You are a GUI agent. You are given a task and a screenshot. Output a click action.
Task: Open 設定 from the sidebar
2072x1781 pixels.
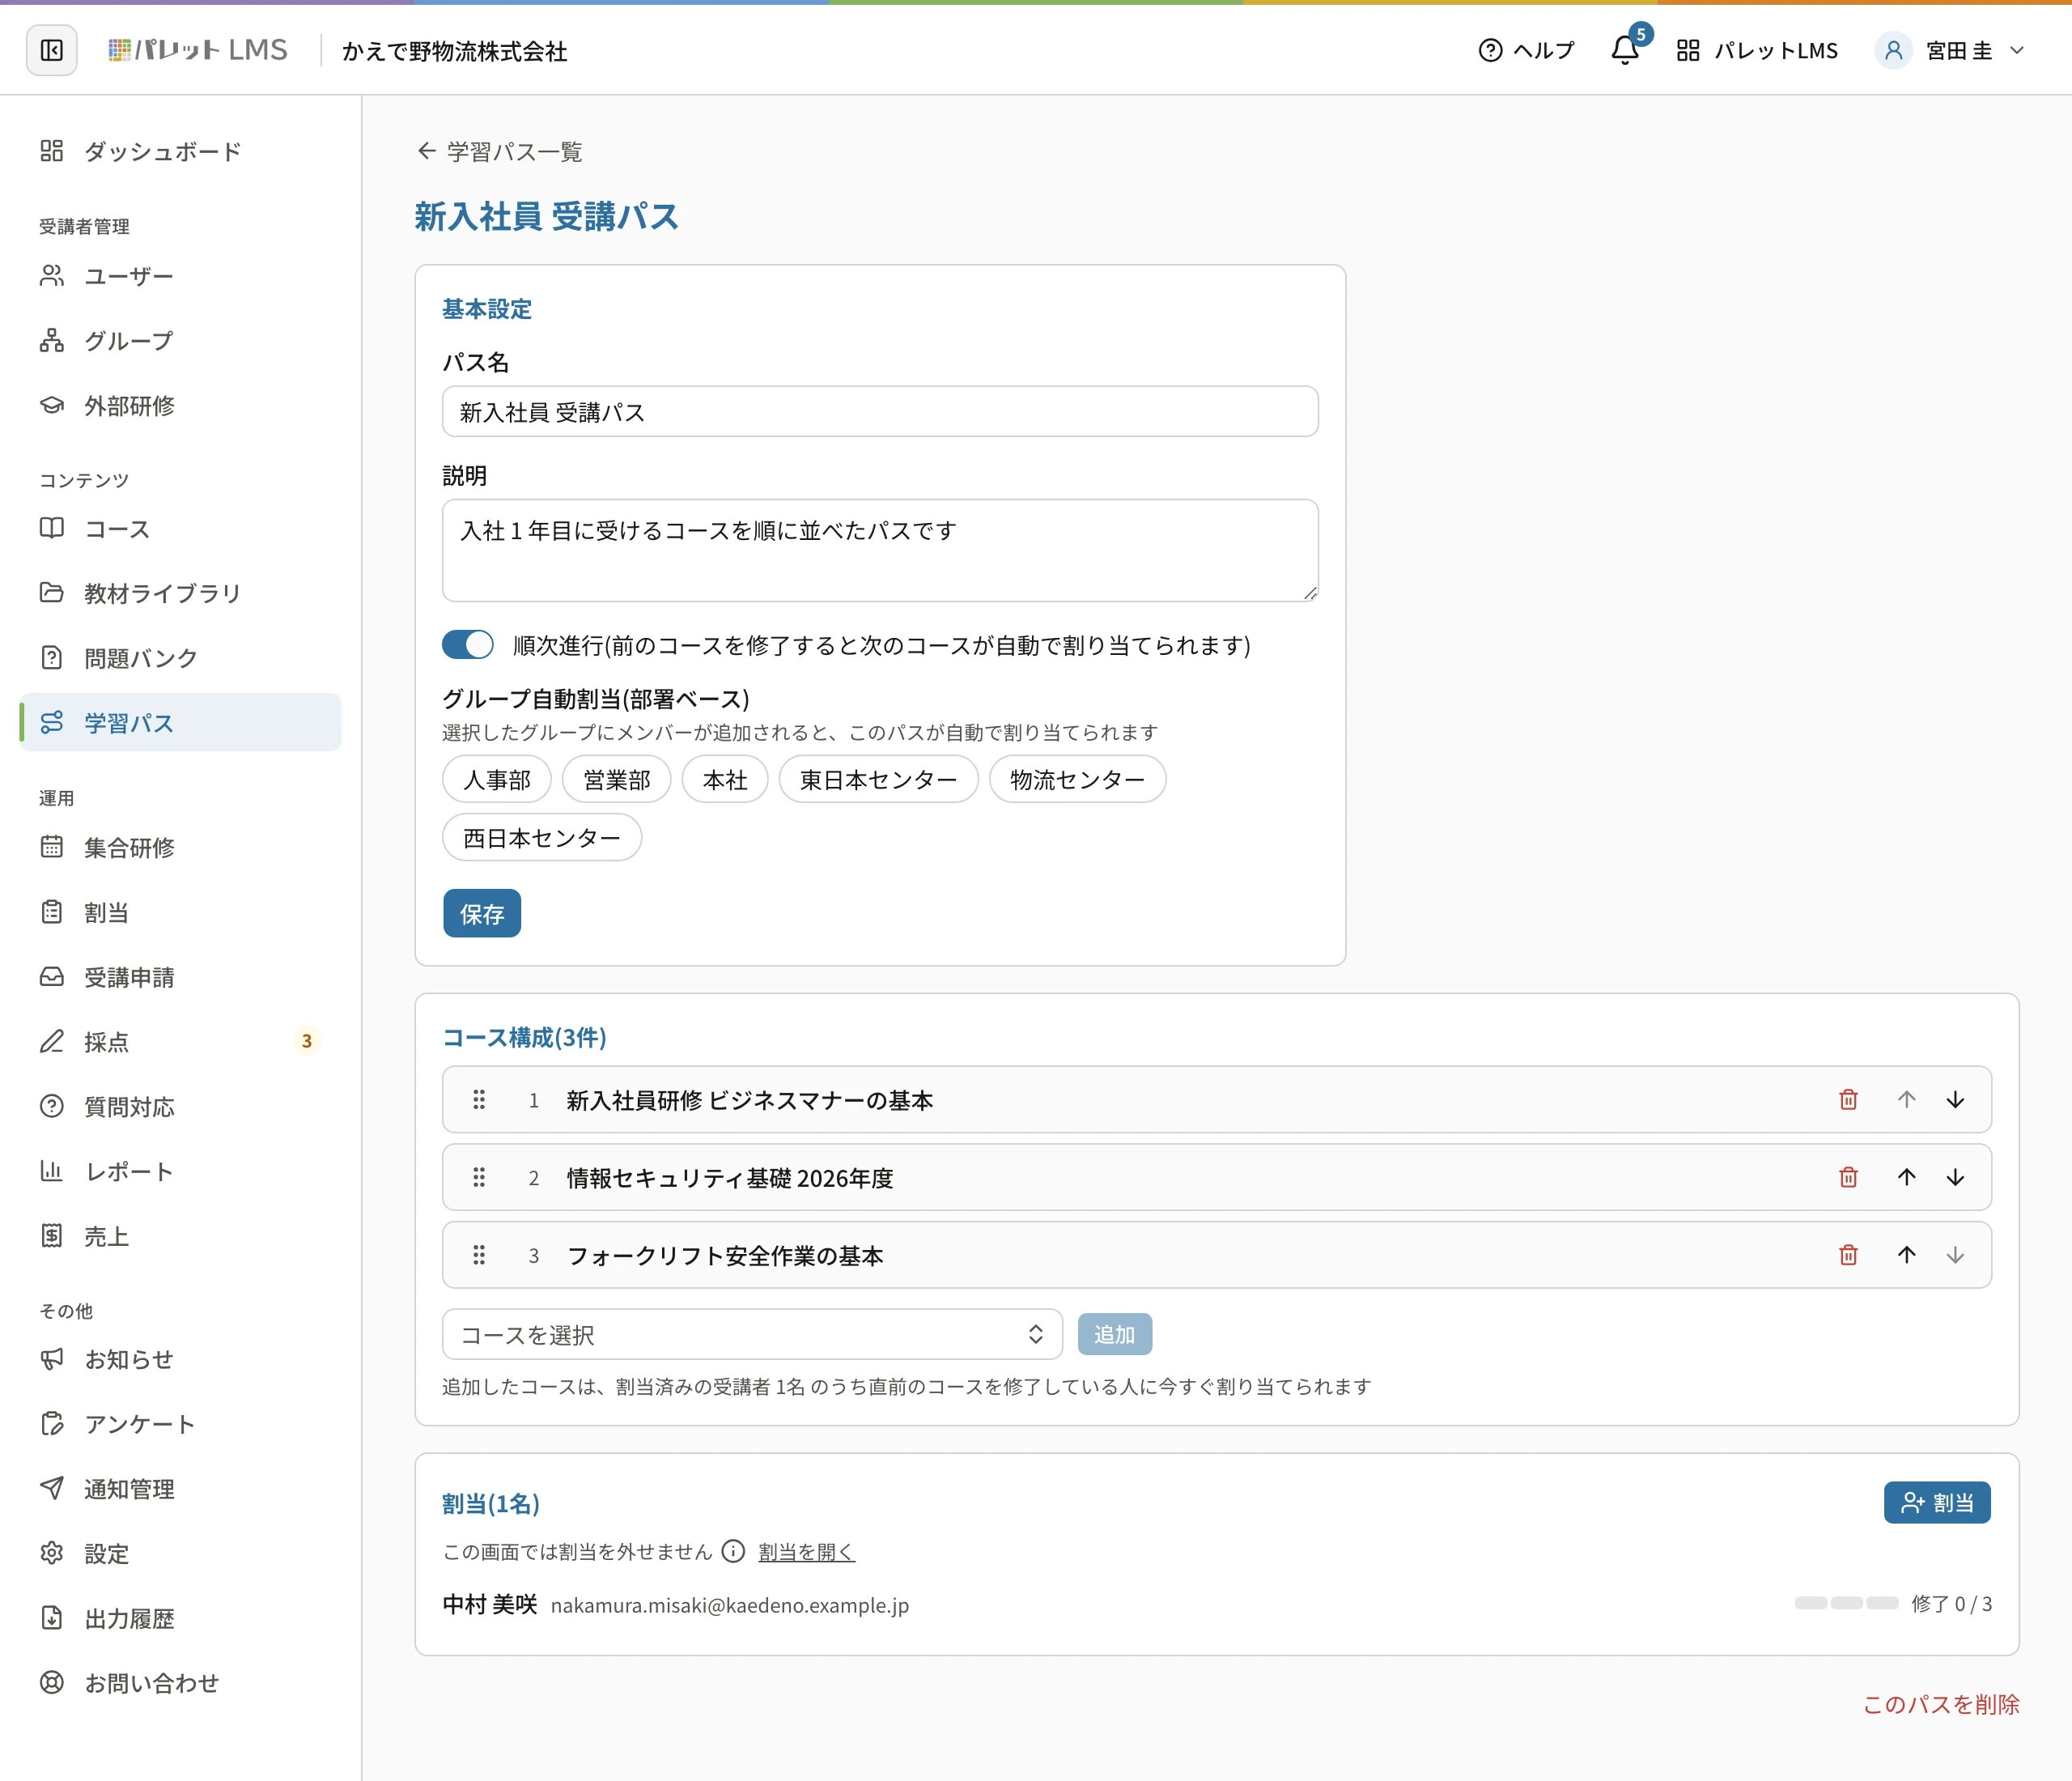point(180,1553)
